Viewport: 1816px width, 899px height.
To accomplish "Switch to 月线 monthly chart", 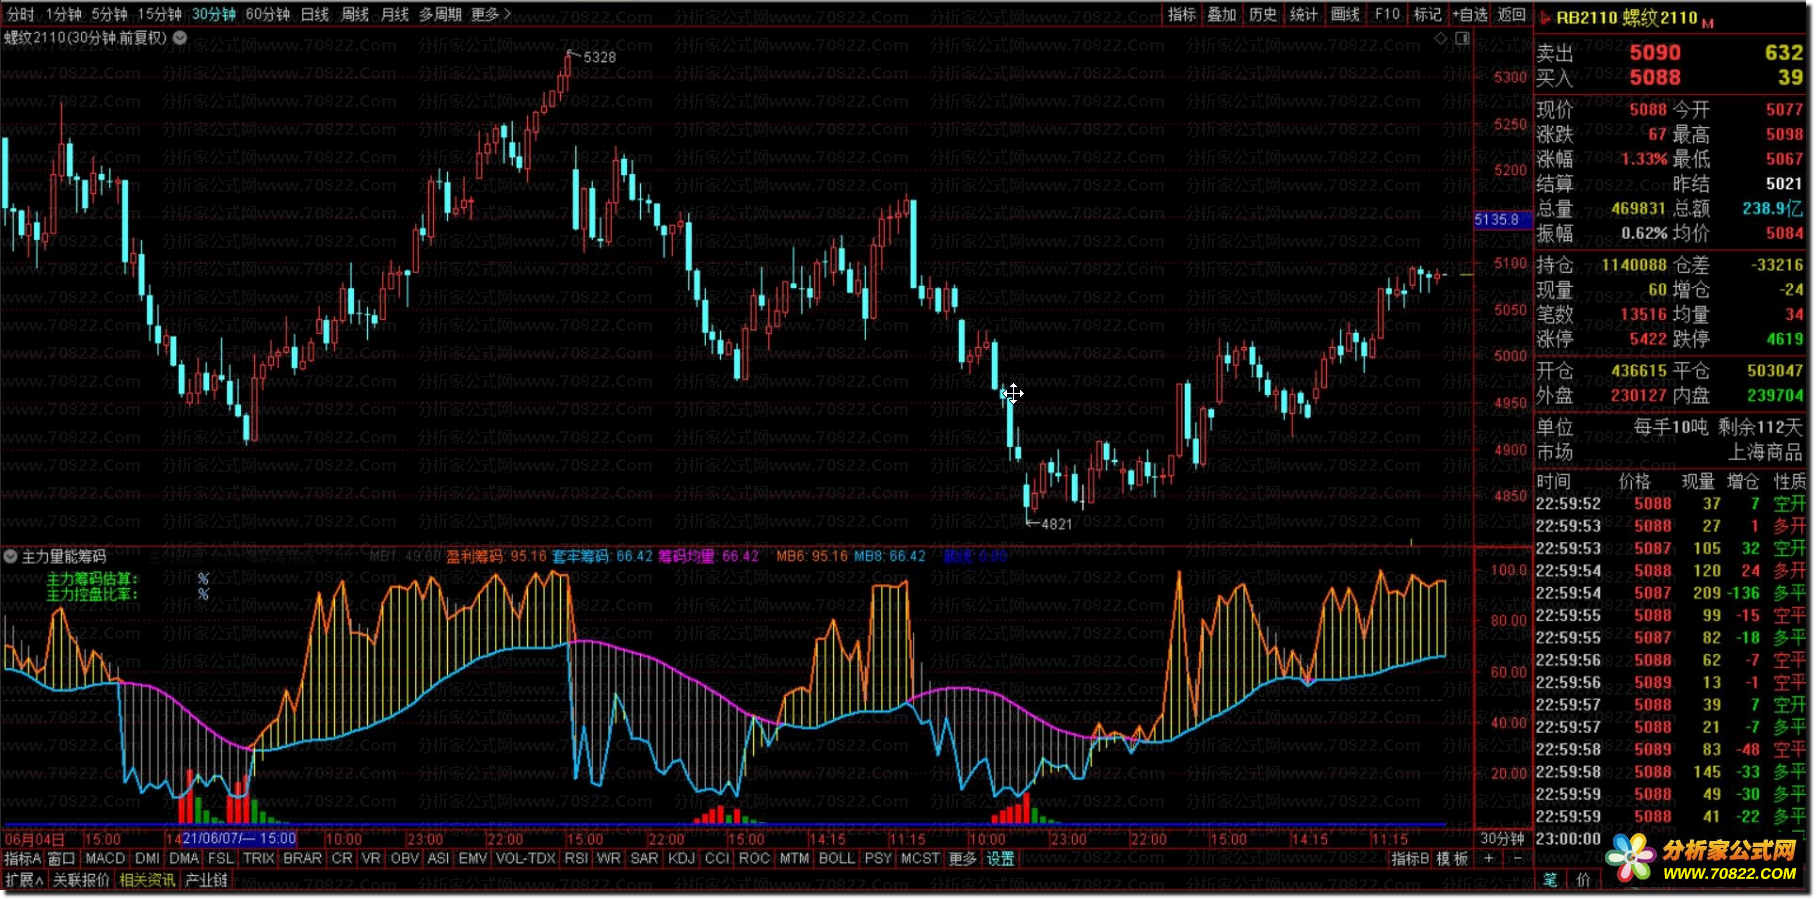I will pos(395,14).
